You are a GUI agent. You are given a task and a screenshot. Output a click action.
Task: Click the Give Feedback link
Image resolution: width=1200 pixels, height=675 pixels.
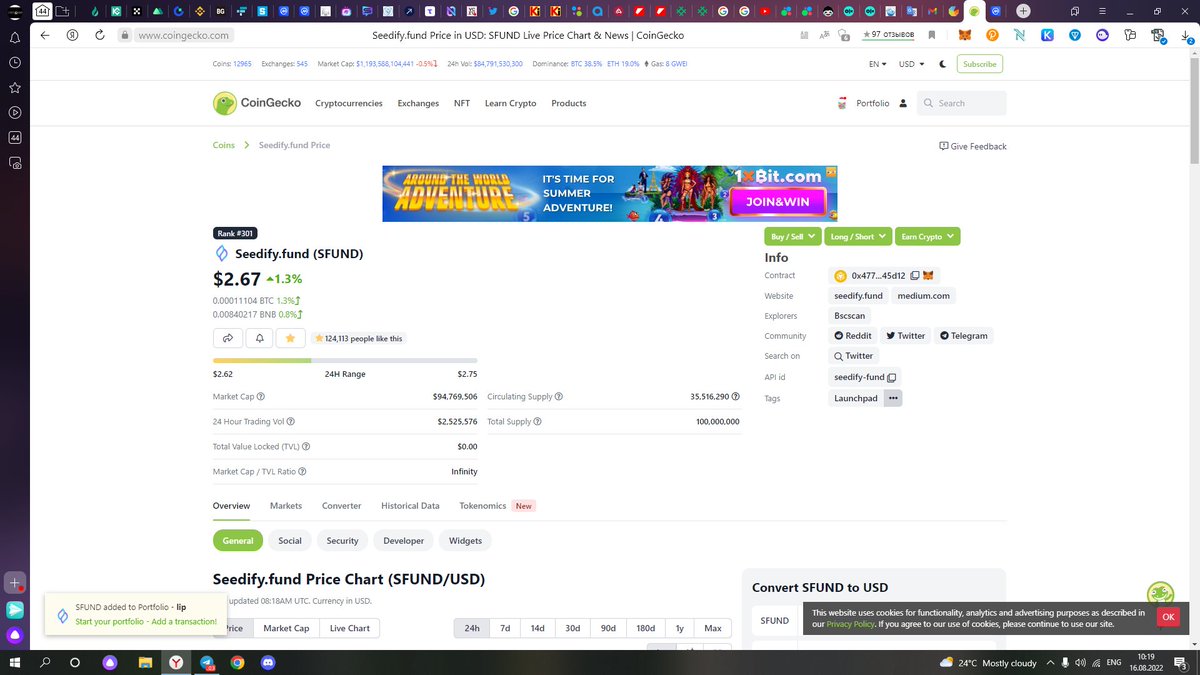click(x=973, y=146)
